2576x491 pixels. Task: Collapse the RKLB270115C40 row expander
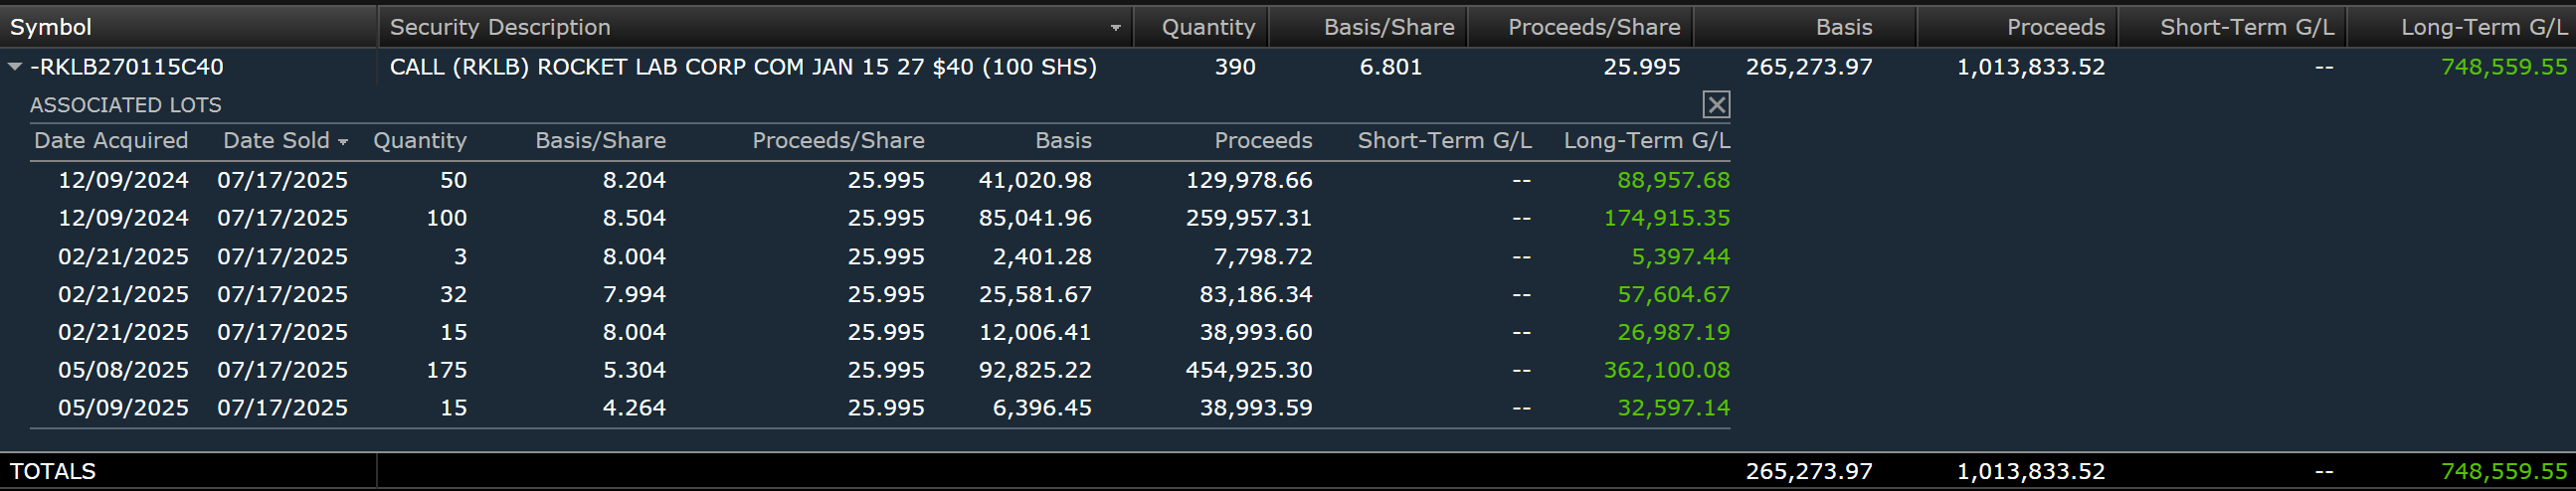[15, 66]
